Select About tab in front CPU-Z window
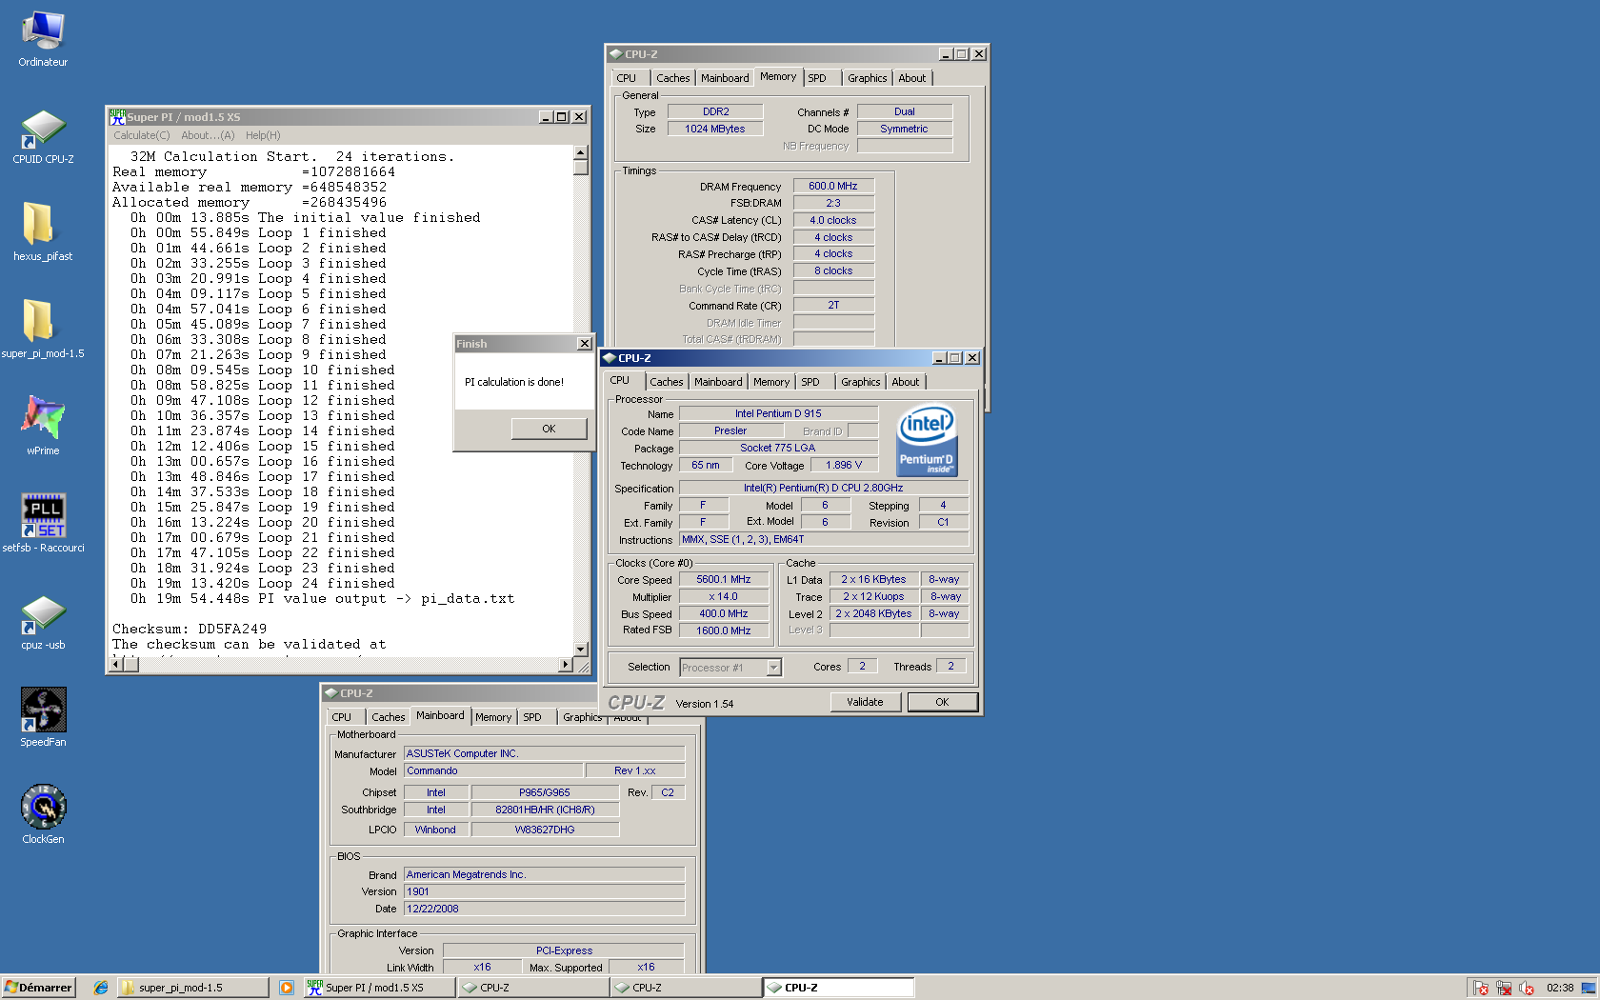 click(x=905, y=382)
